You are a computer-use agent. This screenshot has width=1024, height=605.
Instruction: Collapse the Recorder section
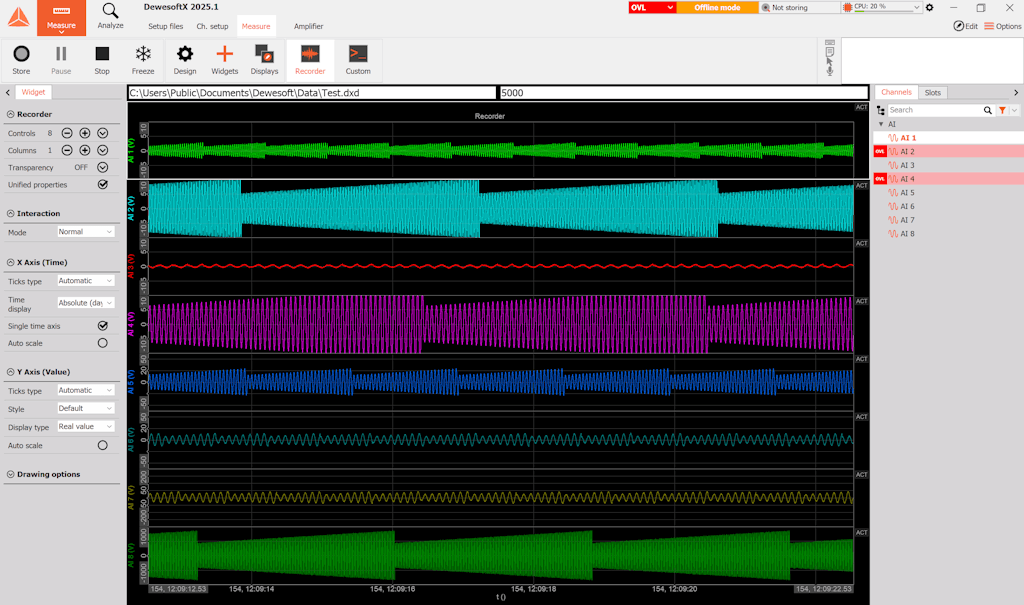(x=10, y=114)
